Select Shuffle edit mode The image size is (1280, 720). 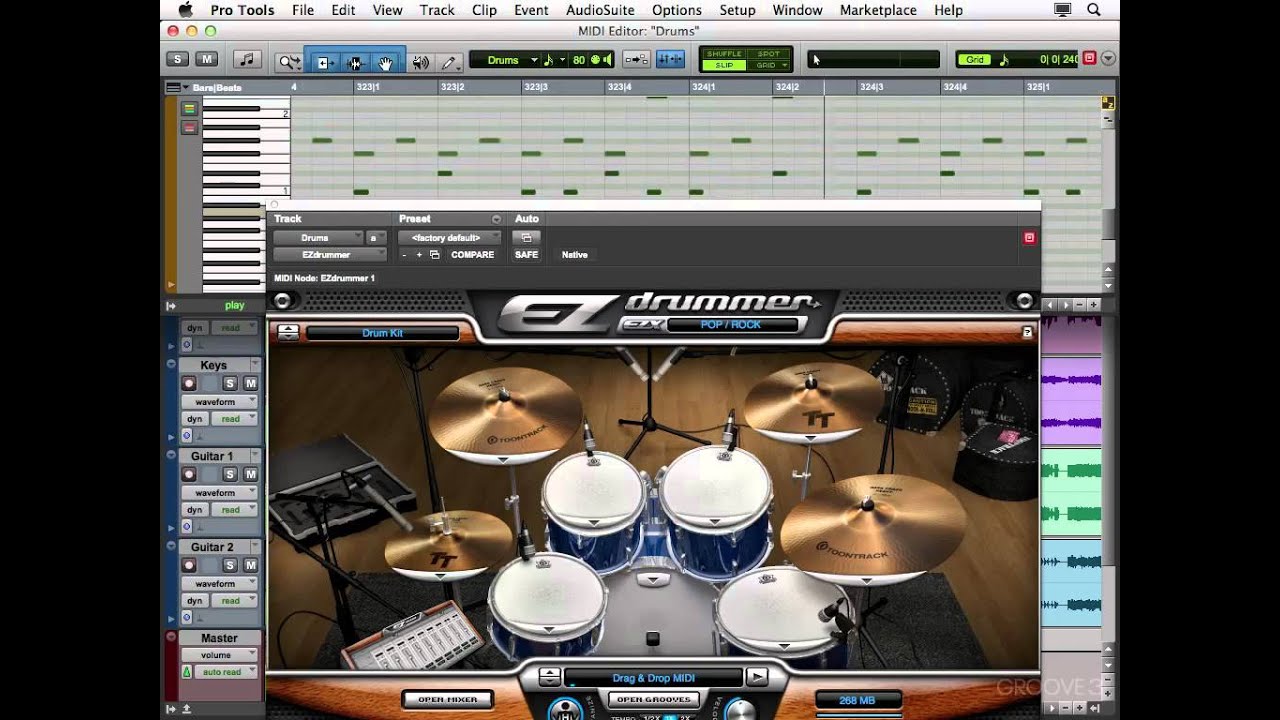click(723, 54)
